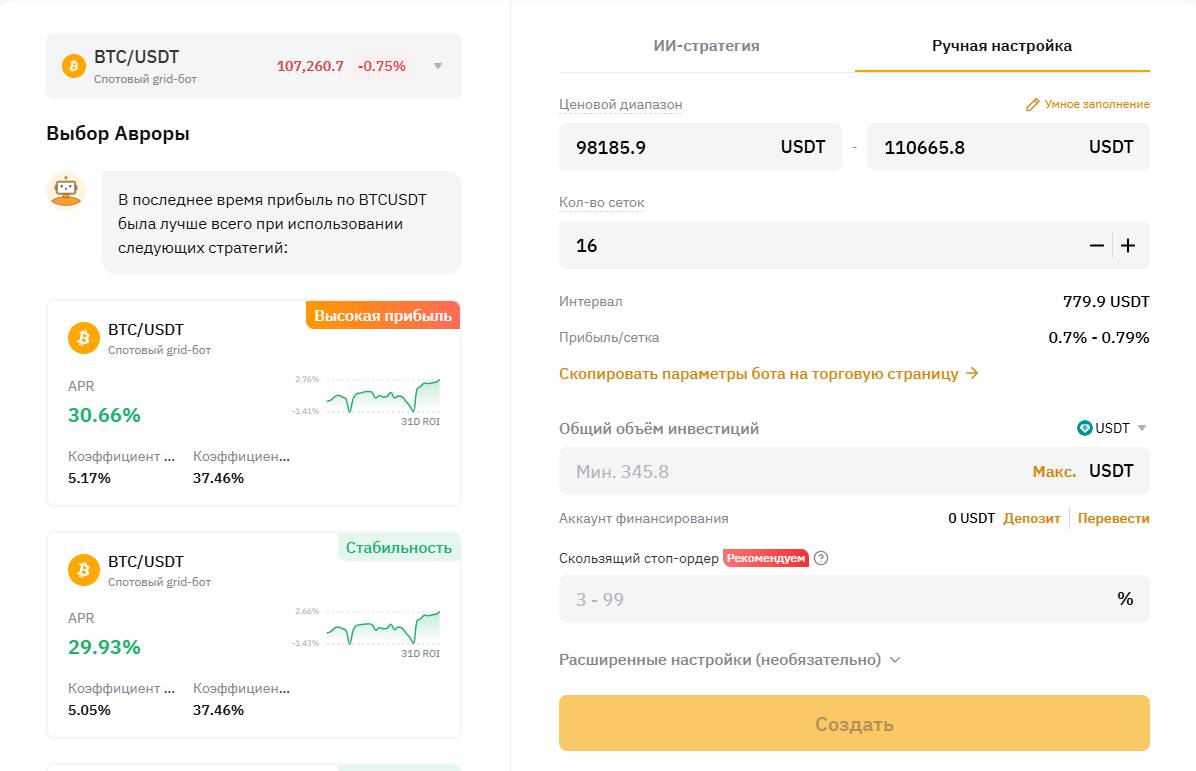
Task: Open the BTC/USDT pair dropdown arrow
Action: tap(438, 66)
